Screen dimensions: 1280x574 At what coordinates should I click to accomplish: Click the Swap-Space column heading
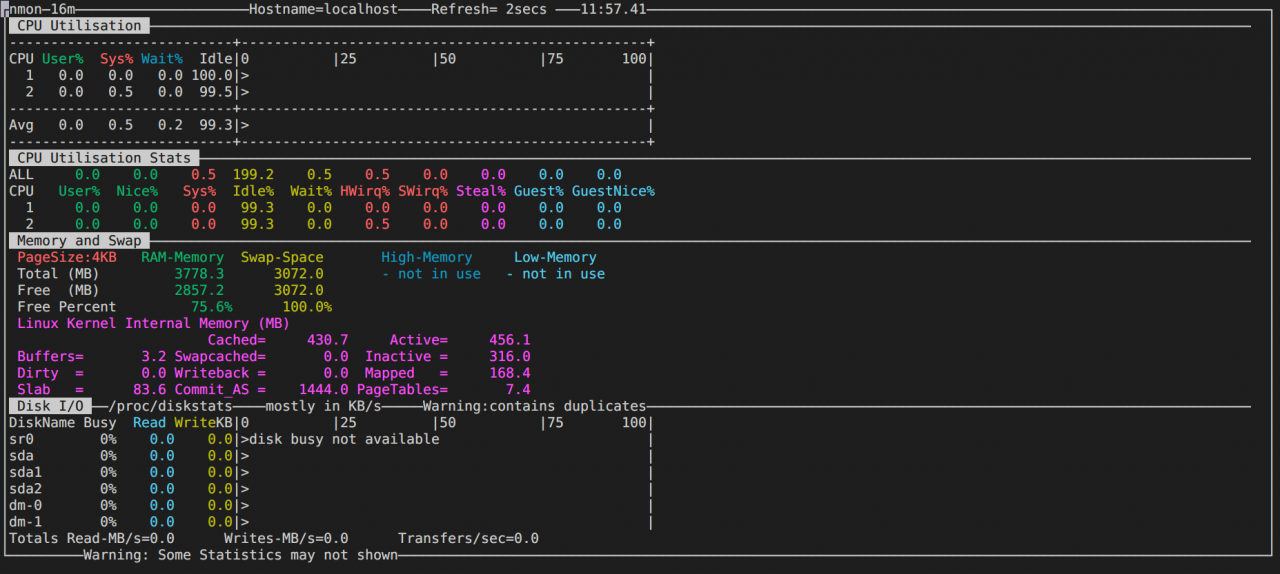point(282,257)
